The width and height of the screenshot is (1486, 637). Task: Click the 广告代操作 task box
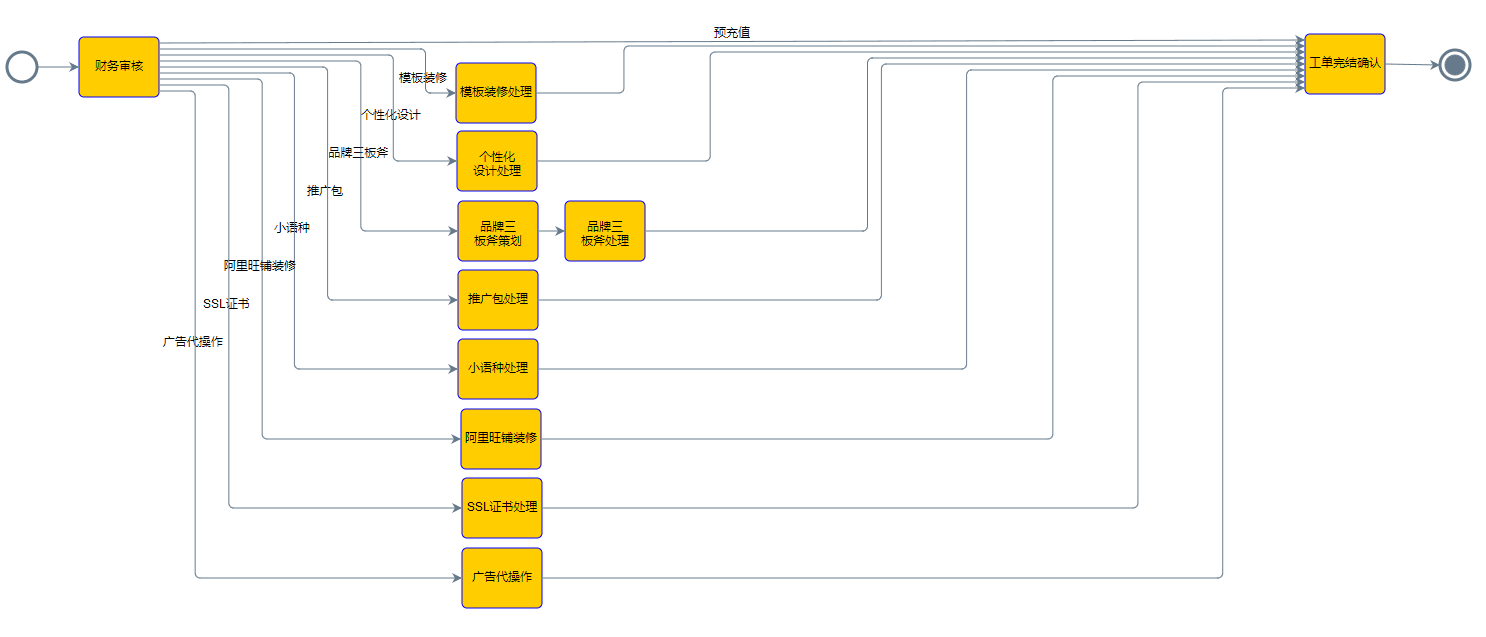(x=502, y=578)
